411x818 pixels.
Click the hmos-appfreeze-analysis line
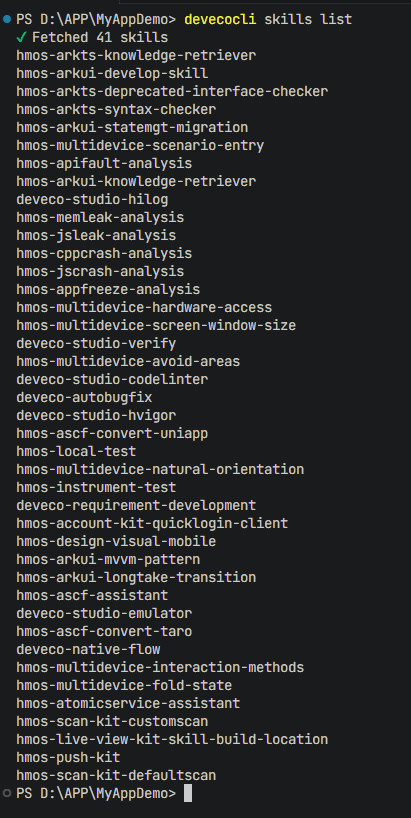(x=108, y=290)
